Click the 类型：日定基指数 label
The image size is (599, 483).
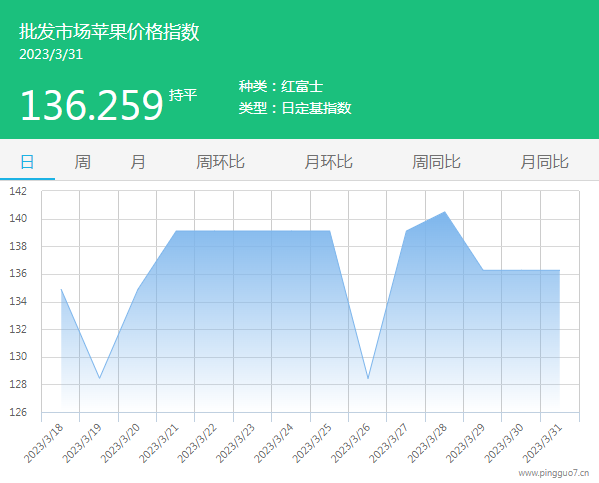pos(295,108)
